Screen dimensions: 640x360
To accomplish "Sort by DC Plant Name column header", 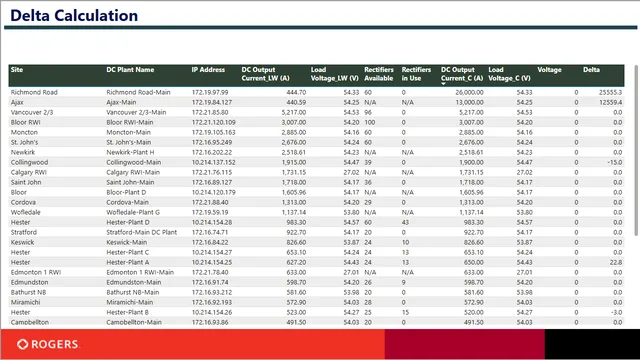I will [130, 70].
